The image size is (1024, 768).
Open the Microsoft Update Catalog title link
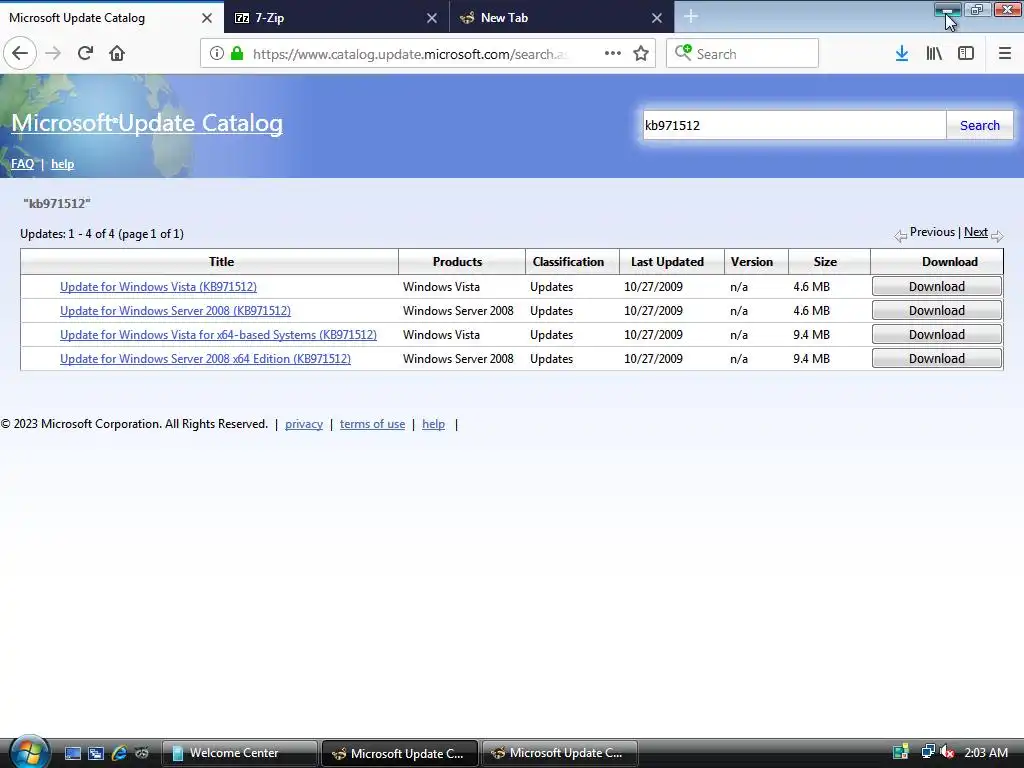(147, 123)
